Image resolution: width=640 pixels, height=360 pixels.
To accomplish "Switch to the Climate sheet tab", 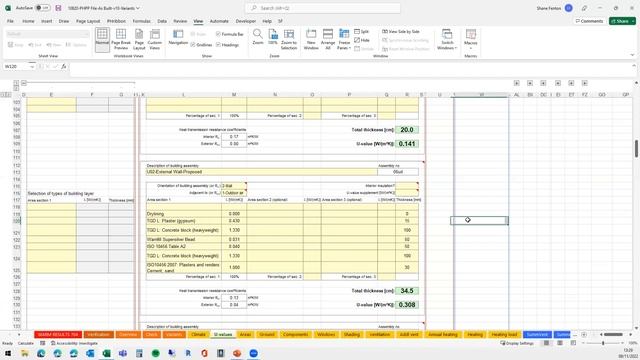I will (198, 335).
